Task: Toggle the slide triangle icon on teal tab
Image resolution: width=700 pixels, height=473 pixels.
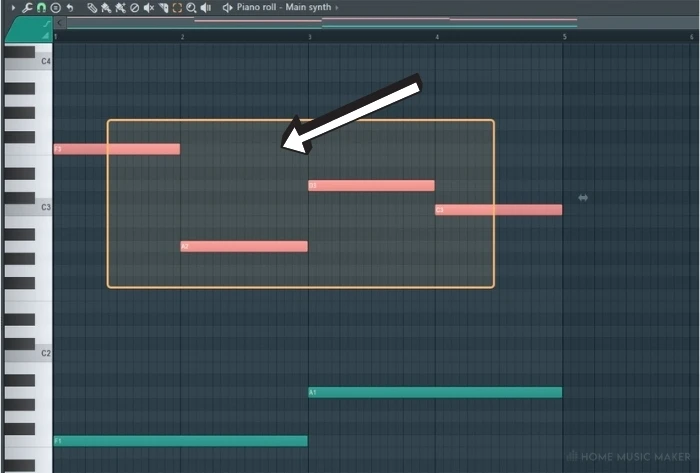Action: pyautogui.click(x=46, y=36)
